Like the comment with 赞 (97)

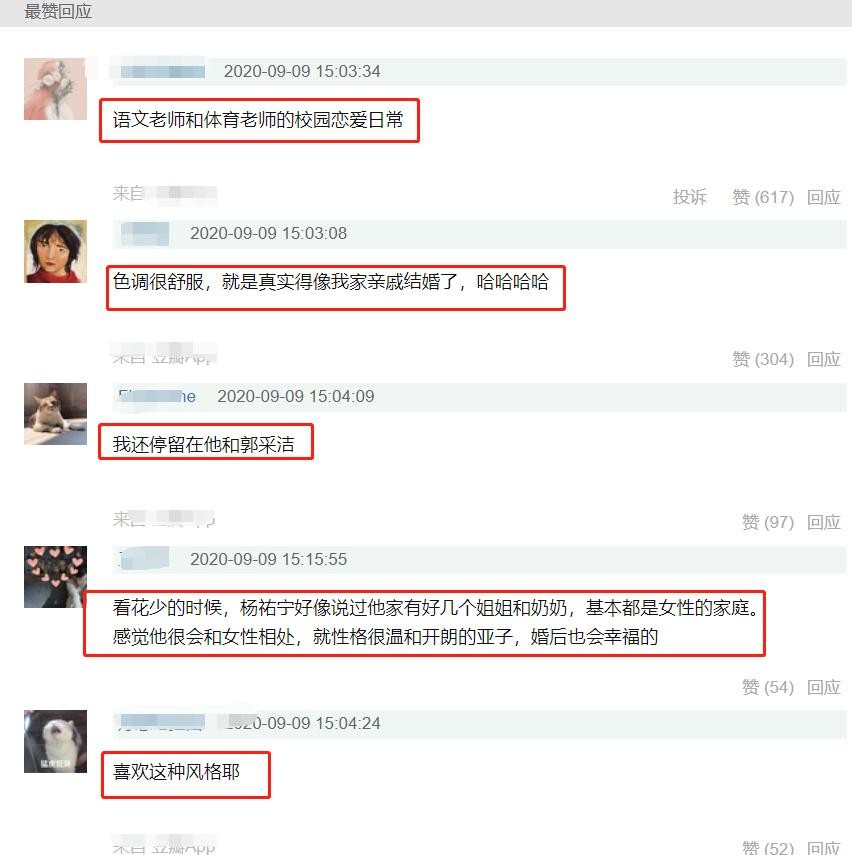point(767,522)
